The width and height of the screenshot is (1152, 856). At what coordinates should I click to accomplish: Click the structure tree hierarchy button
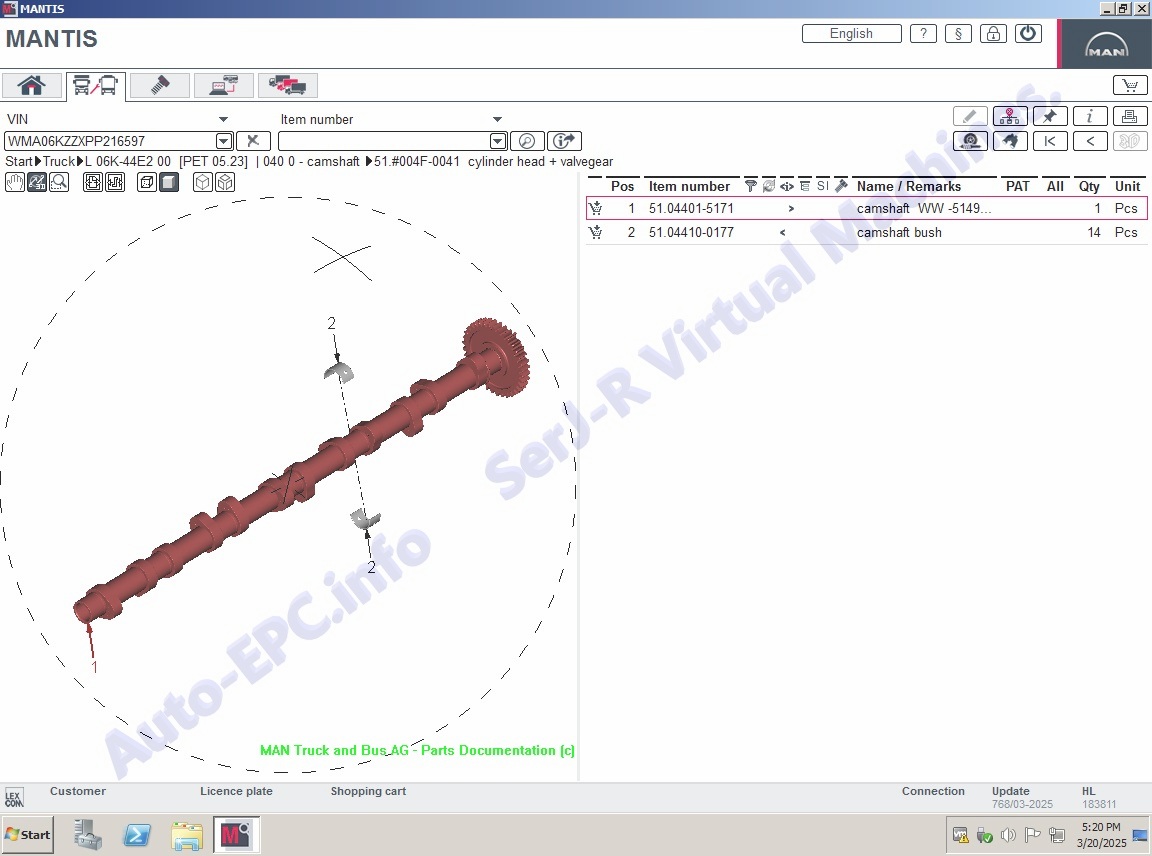click(1009, 116)
